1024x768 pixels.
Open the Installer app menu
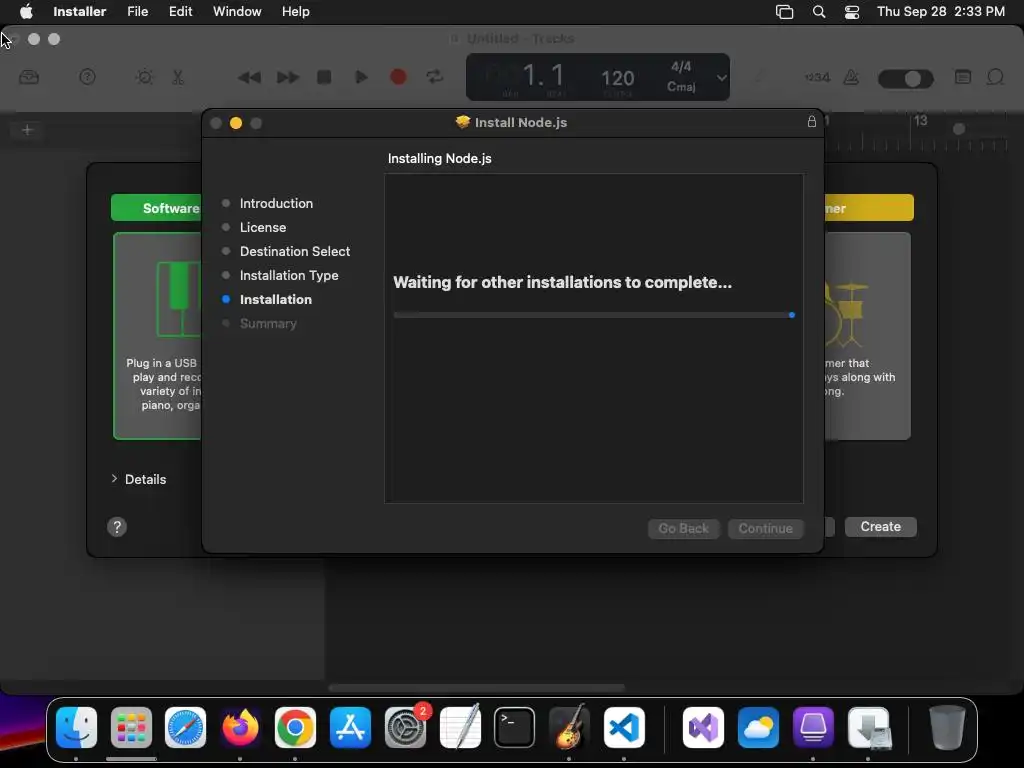tap(80, 12)
